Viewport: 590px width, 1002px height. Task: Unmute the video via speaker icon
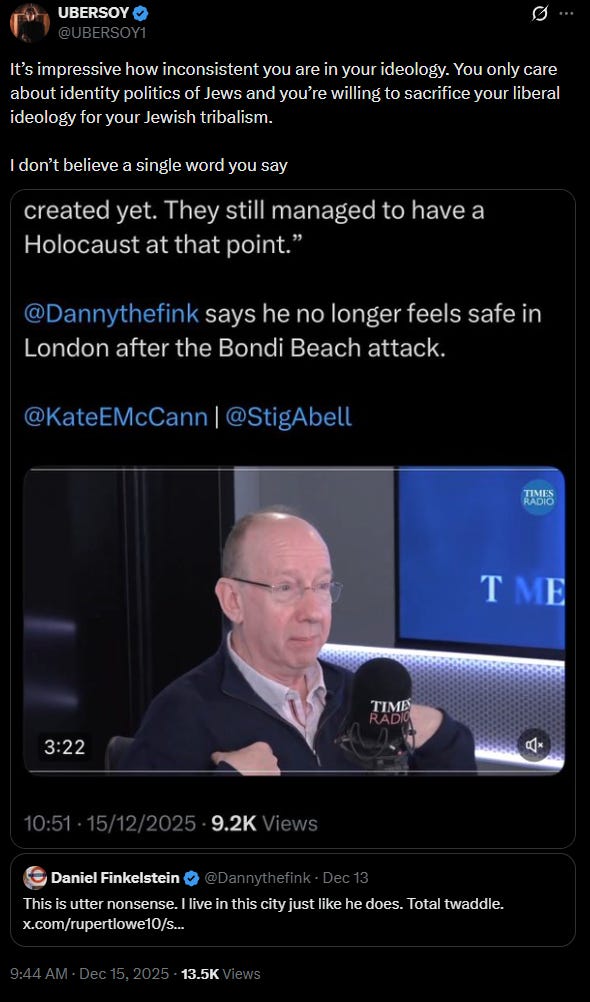[x=533, y=745]
